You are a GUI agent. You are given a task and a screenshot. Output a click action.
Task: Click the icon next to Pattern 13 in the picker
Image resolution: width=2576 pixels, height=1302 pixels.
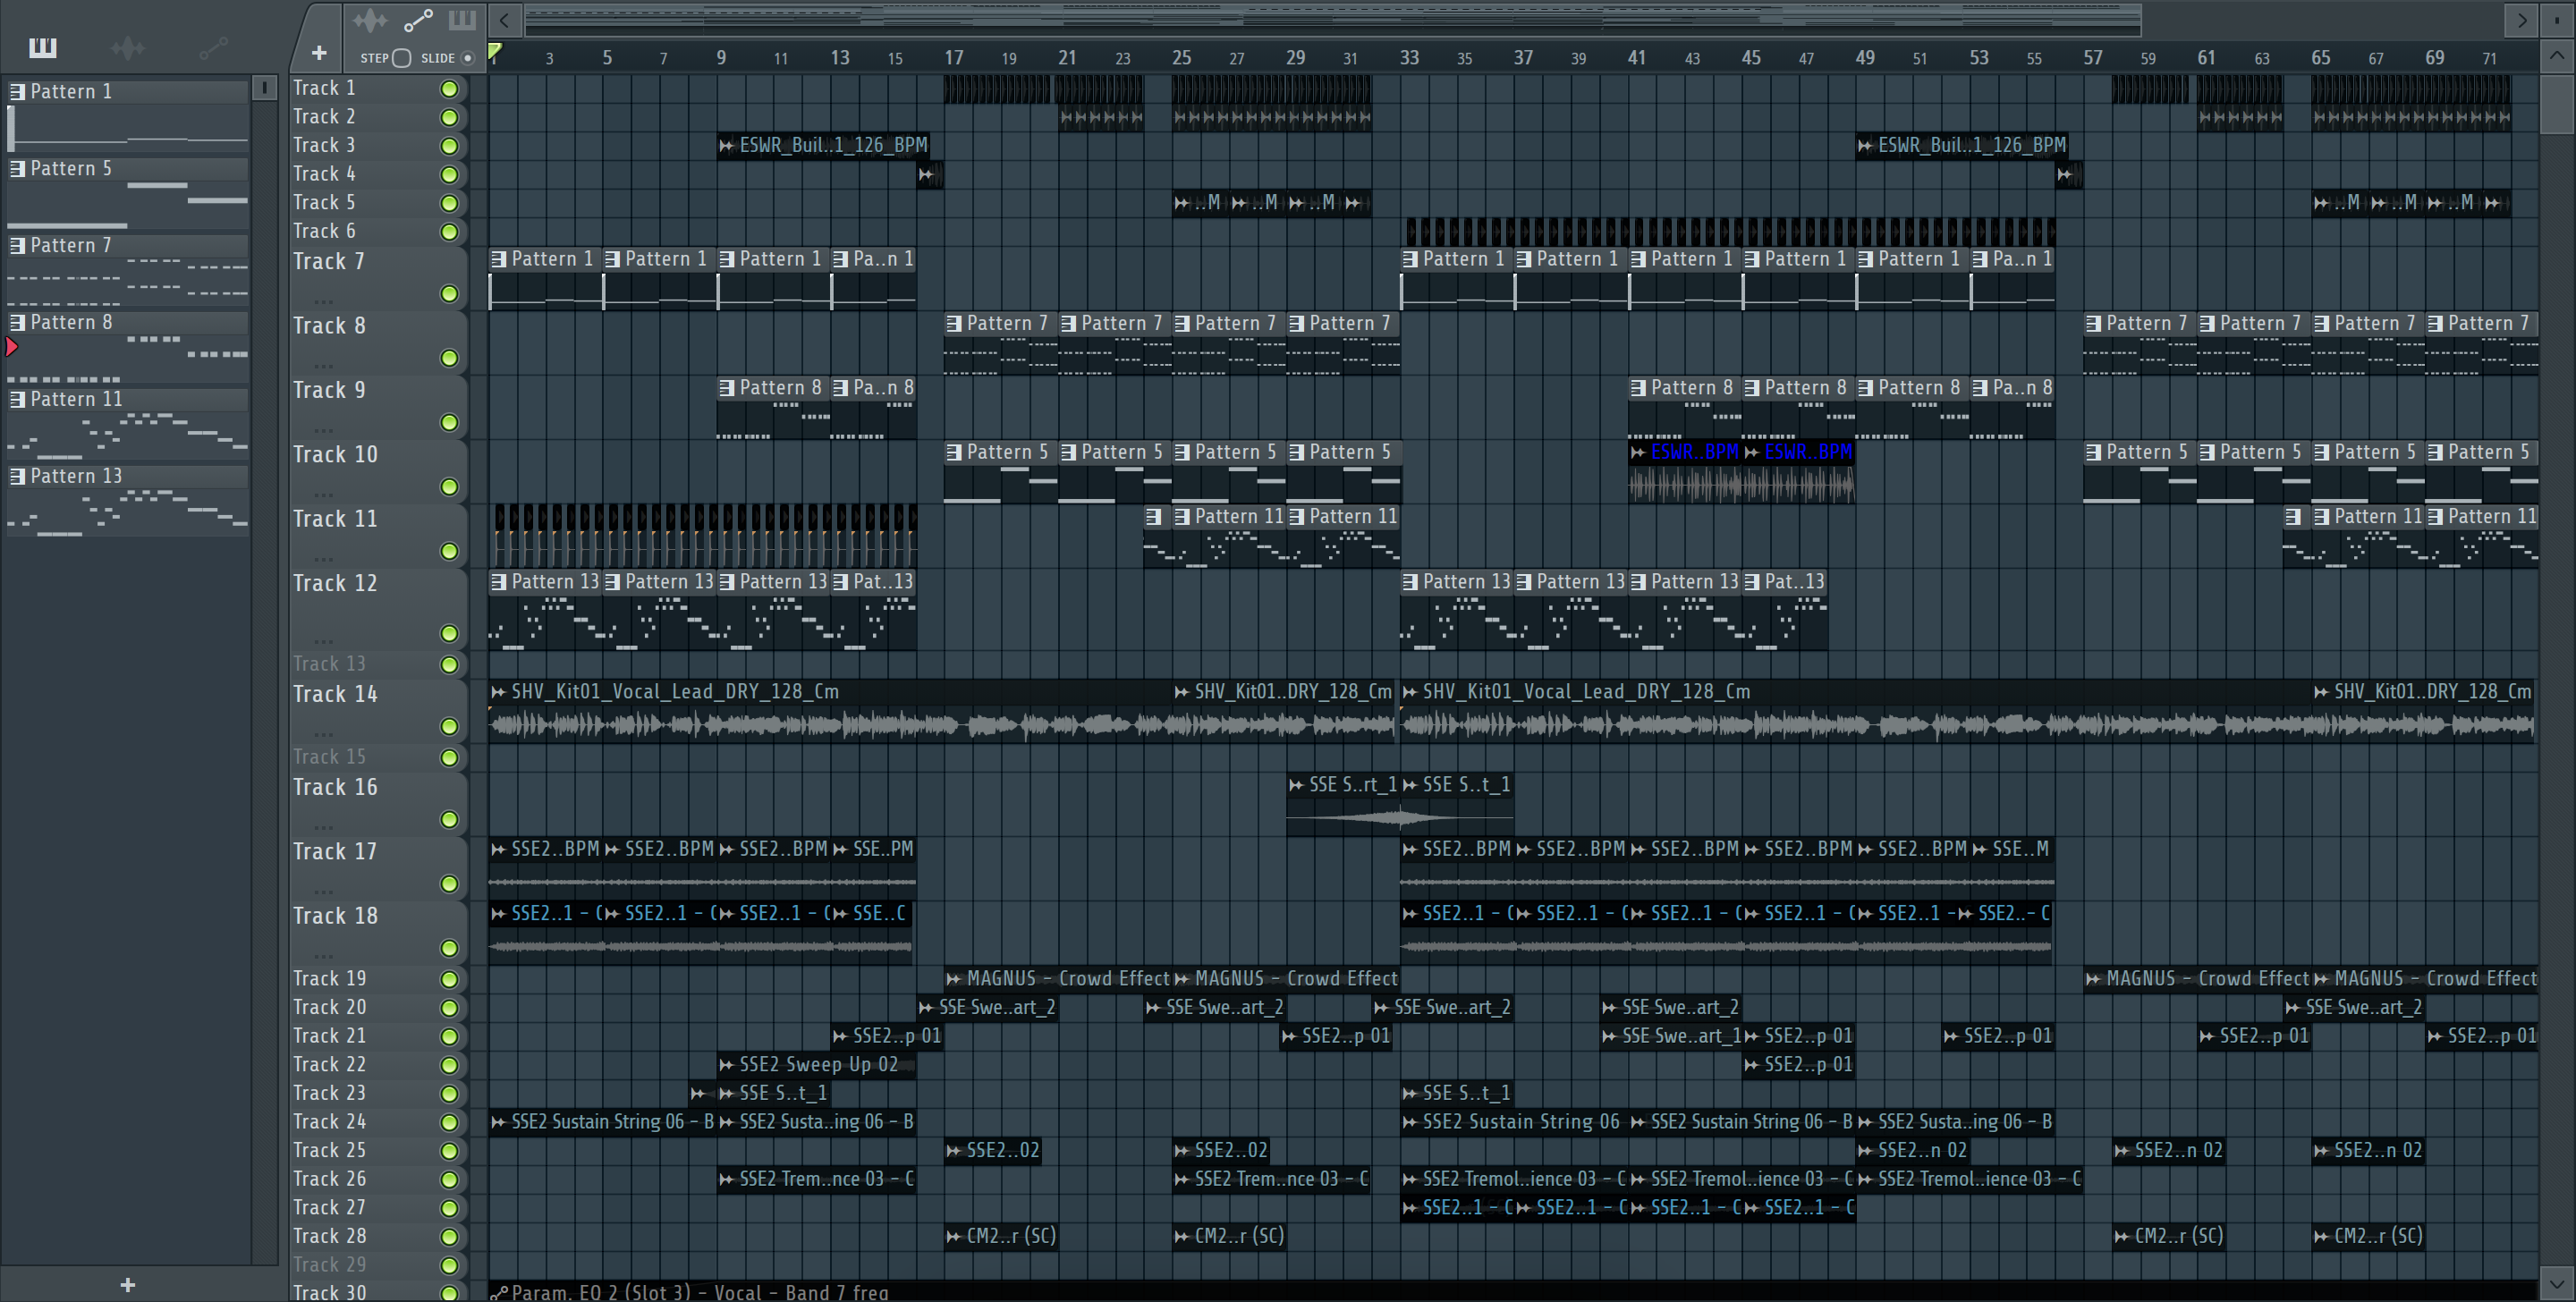click(x=17, y=477)
